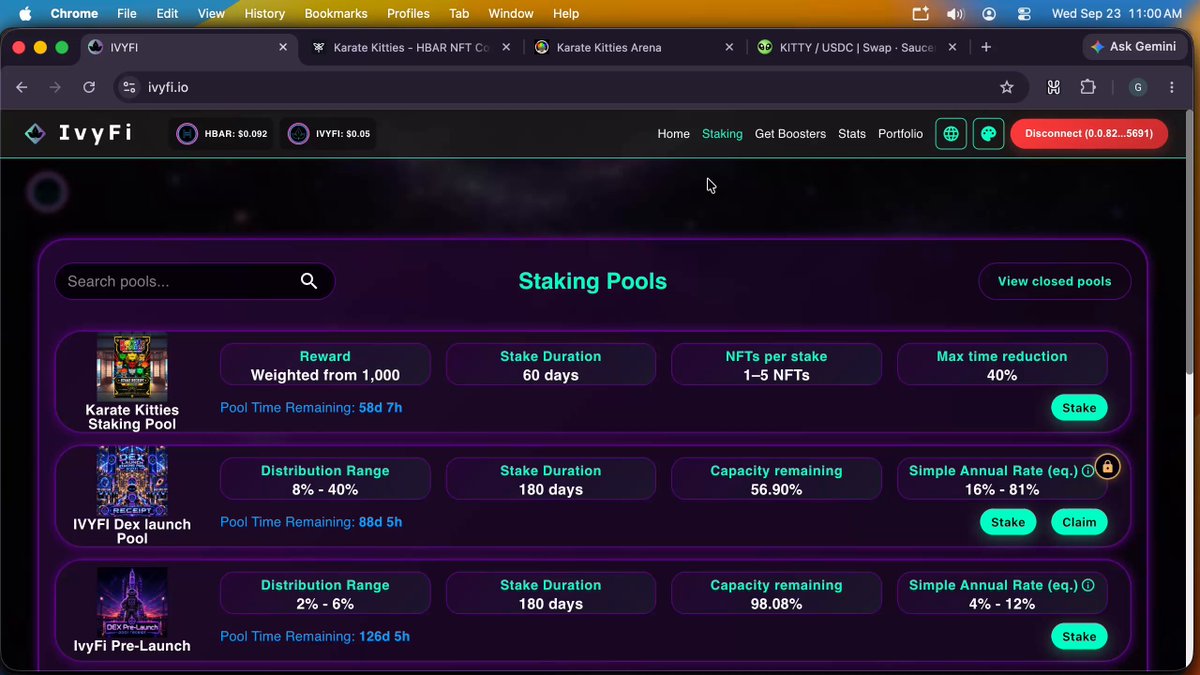1200x675 pixels.
Task: Stake in the Karate Kitties Staking Pool
Action: pos(1079,408)
